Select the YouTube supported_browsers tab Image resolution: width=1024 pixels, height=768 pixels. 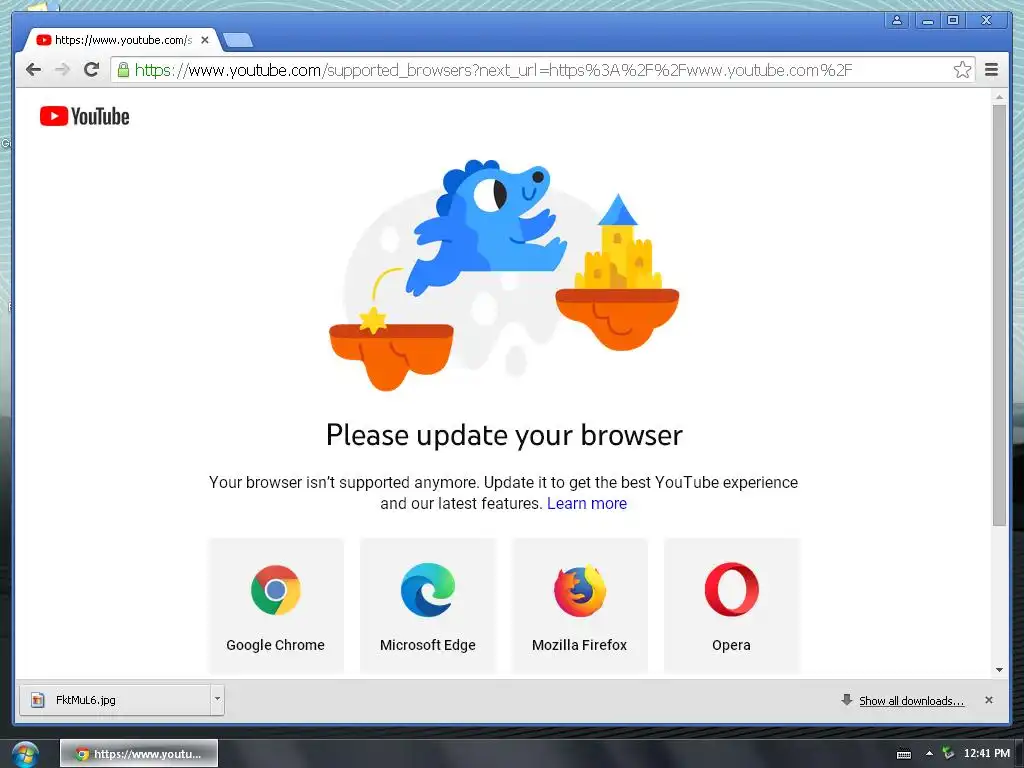[121, 40]
